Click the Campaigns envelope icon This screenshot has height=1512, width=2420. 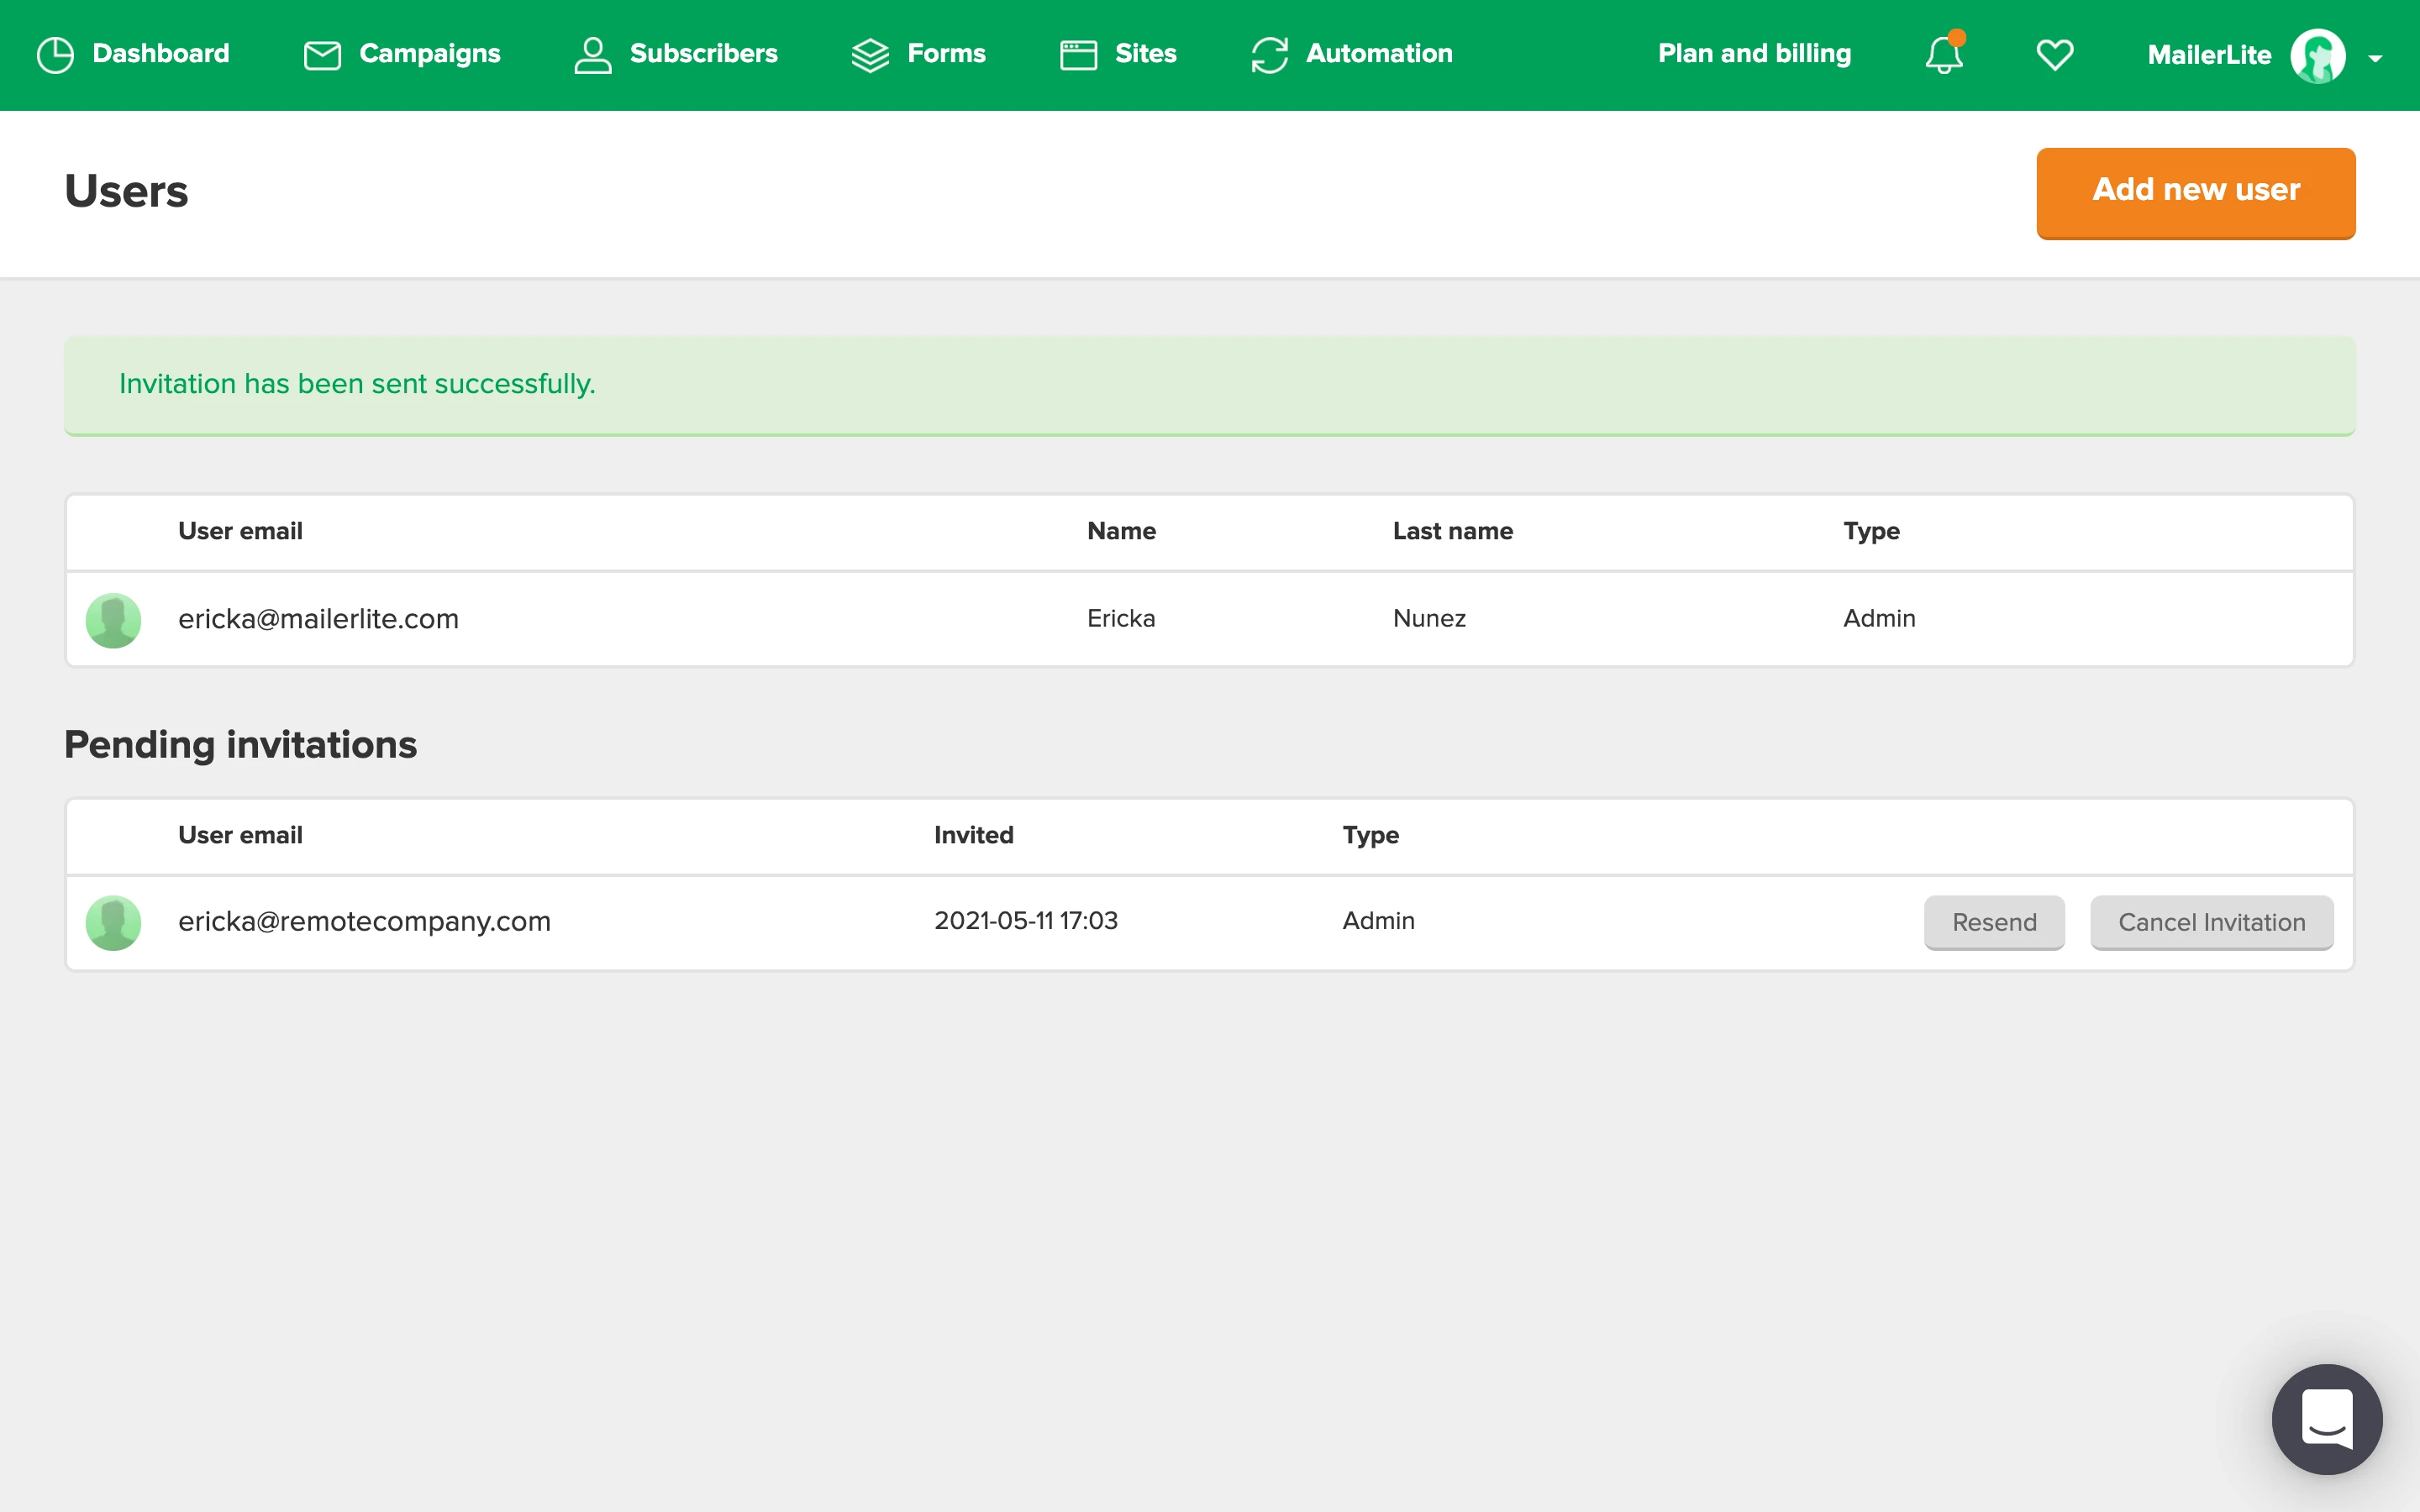click(x=322, y=55)
